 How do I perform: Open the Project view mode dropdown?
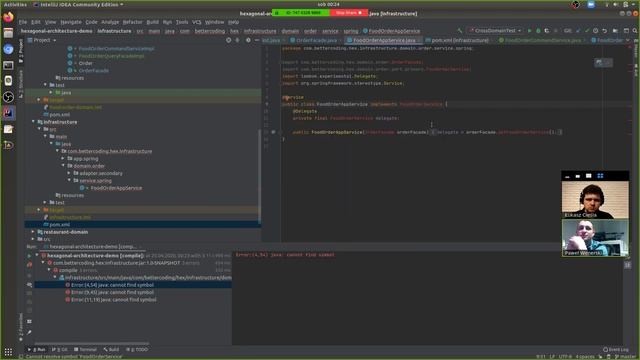42,40
